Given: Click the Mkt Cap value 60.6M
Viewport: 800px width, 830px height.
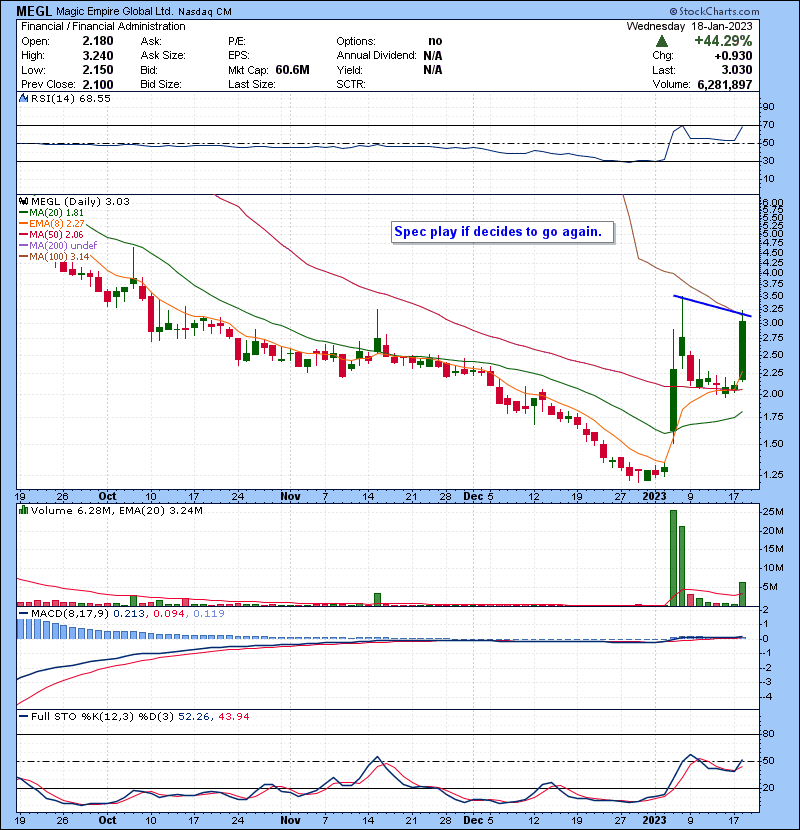Looking at the screenshot, I should click(x=292, y=70).
